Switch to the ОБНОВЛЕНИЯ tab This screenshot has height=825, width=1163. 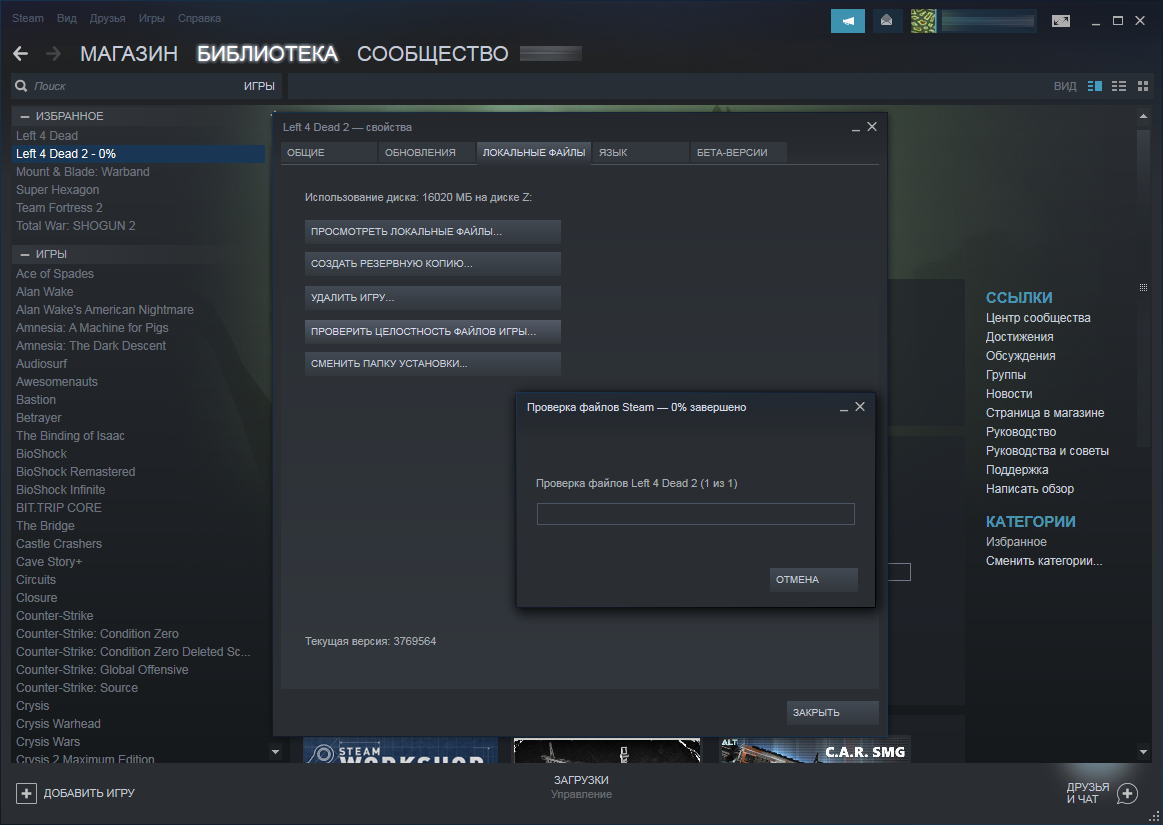(x=426, y=153)
